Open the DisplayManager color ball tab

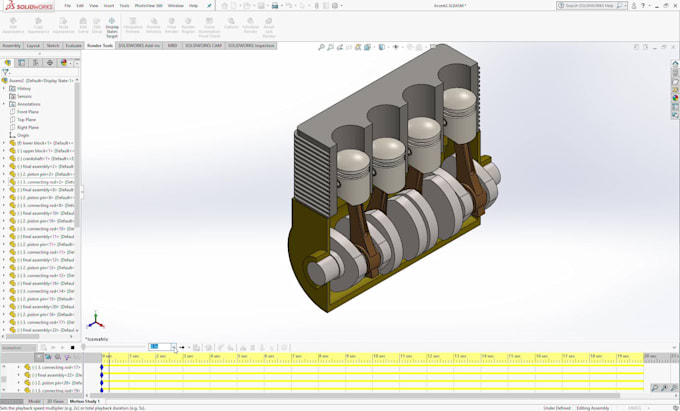[x=64, y=63]
